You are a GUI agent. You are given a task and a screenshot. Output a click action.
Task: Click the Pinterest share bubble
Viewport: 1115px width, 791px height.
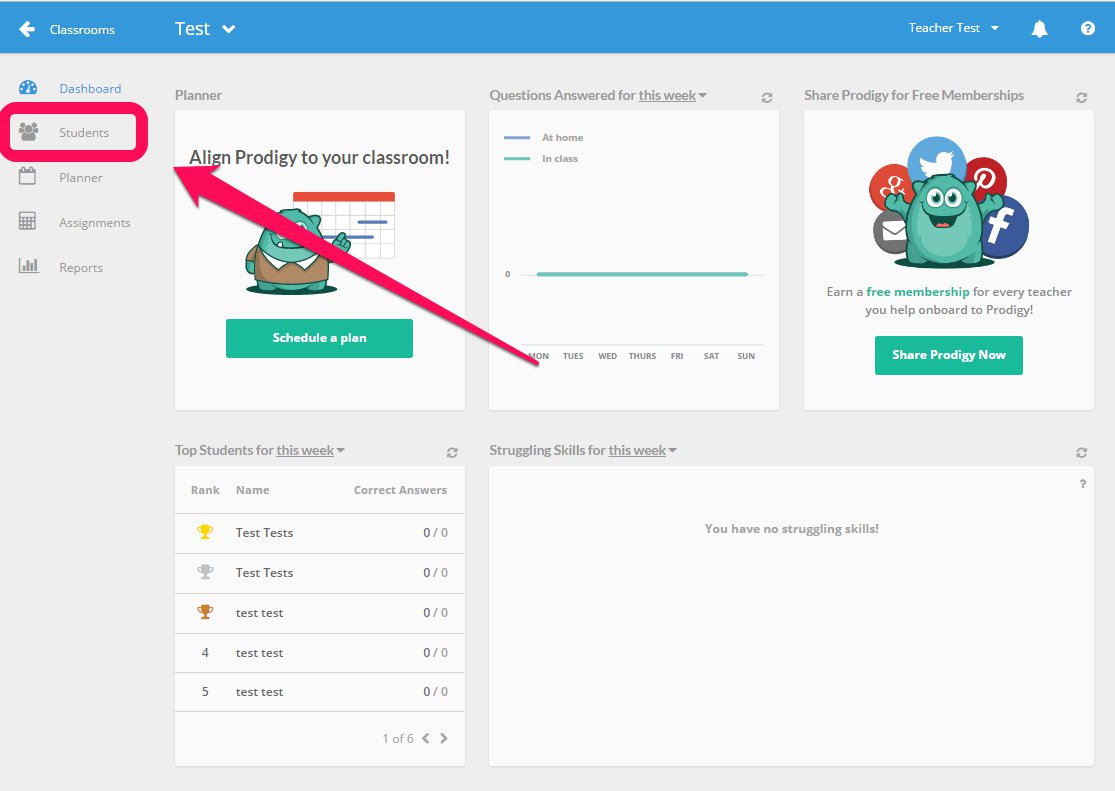tap(986, 177)
